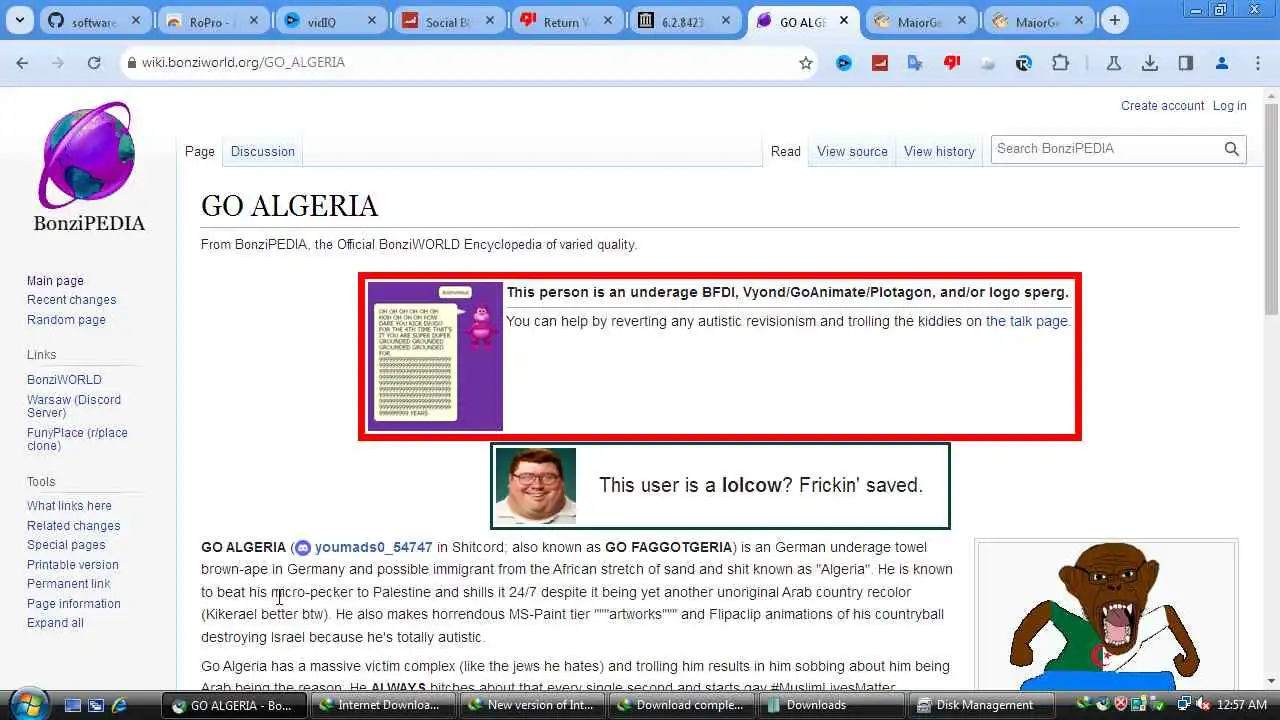Viewport: 1280px width, 720px height.
Task: Click the character illustration thumbnail at right
Action: point(1106,616)
